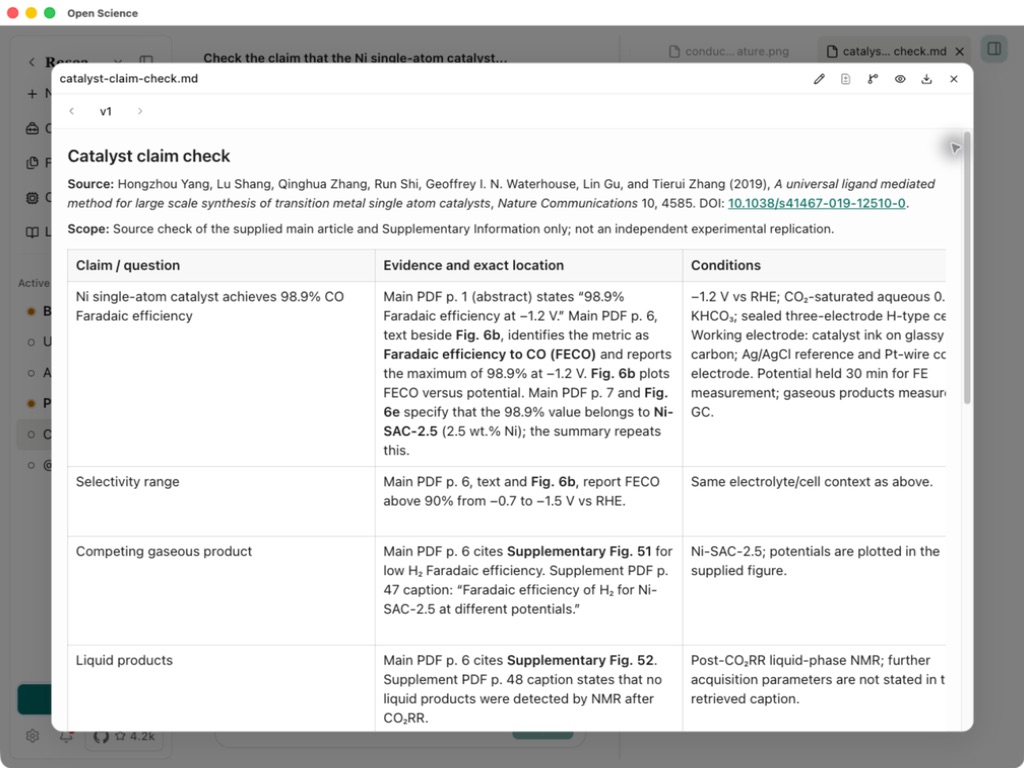Go to the next version arrow

coord(140,111)
